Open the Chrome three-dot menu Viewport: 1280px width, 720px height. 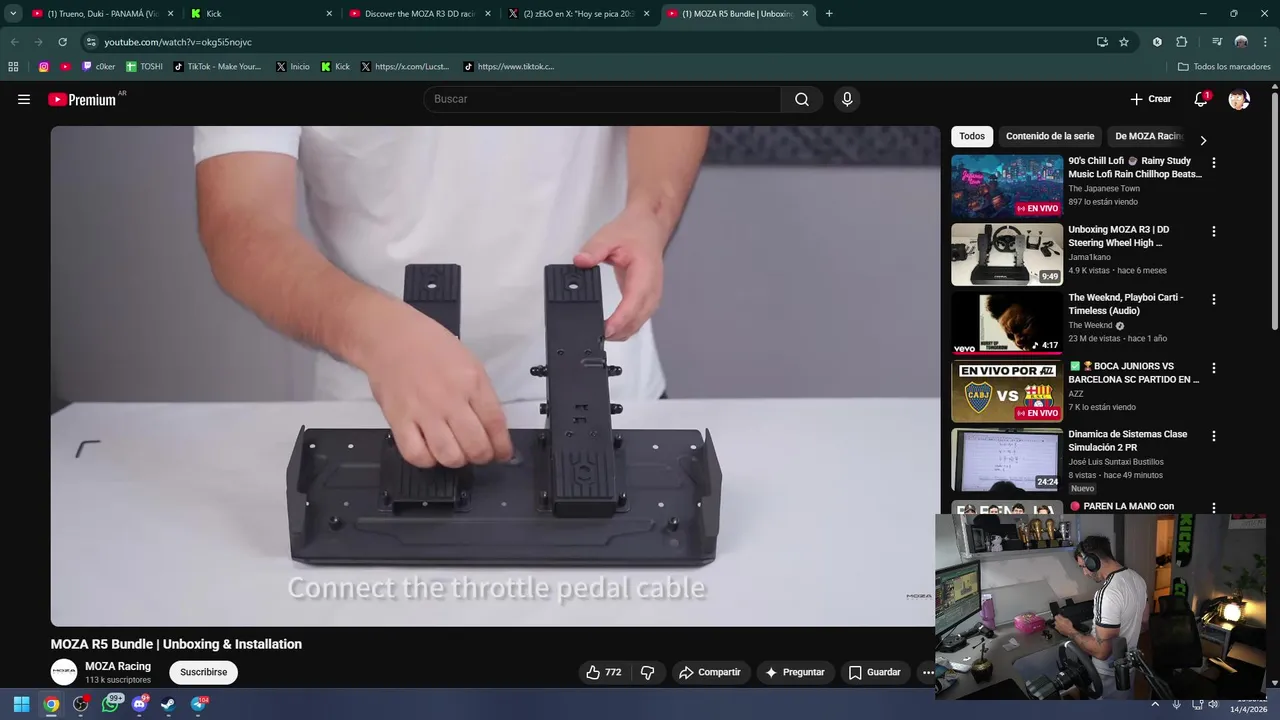pyautogui.click(x=1264, y=42)
